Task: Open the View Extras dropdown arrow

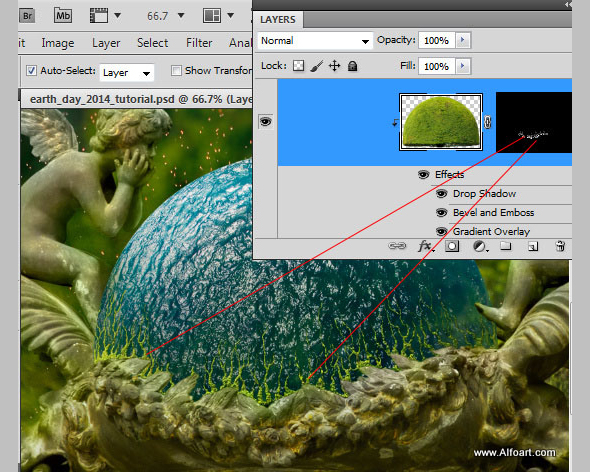Action: click(x=117, y=15)
